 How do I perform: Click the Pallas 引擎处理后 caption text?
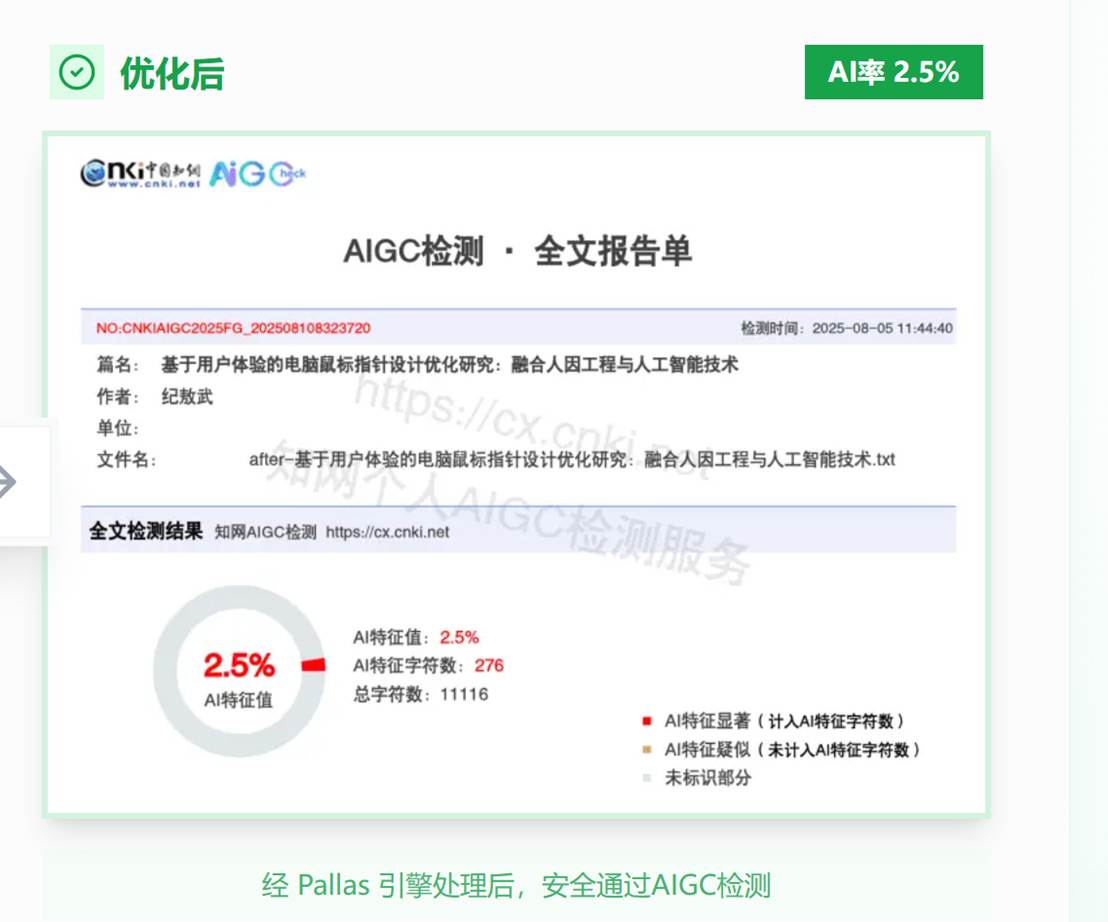pos(516,885)
